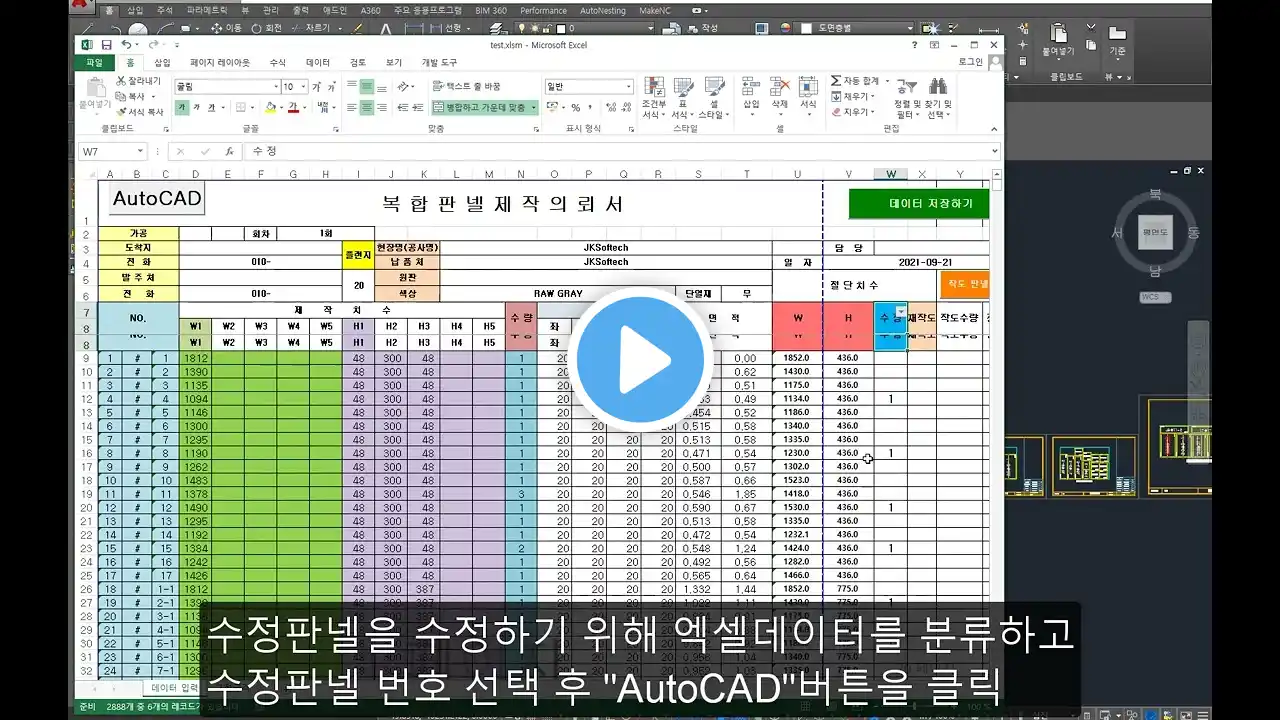Click the green 데이터 저장하기 button
Screen dimensions: 1280x720
click(x=918, y=203)
